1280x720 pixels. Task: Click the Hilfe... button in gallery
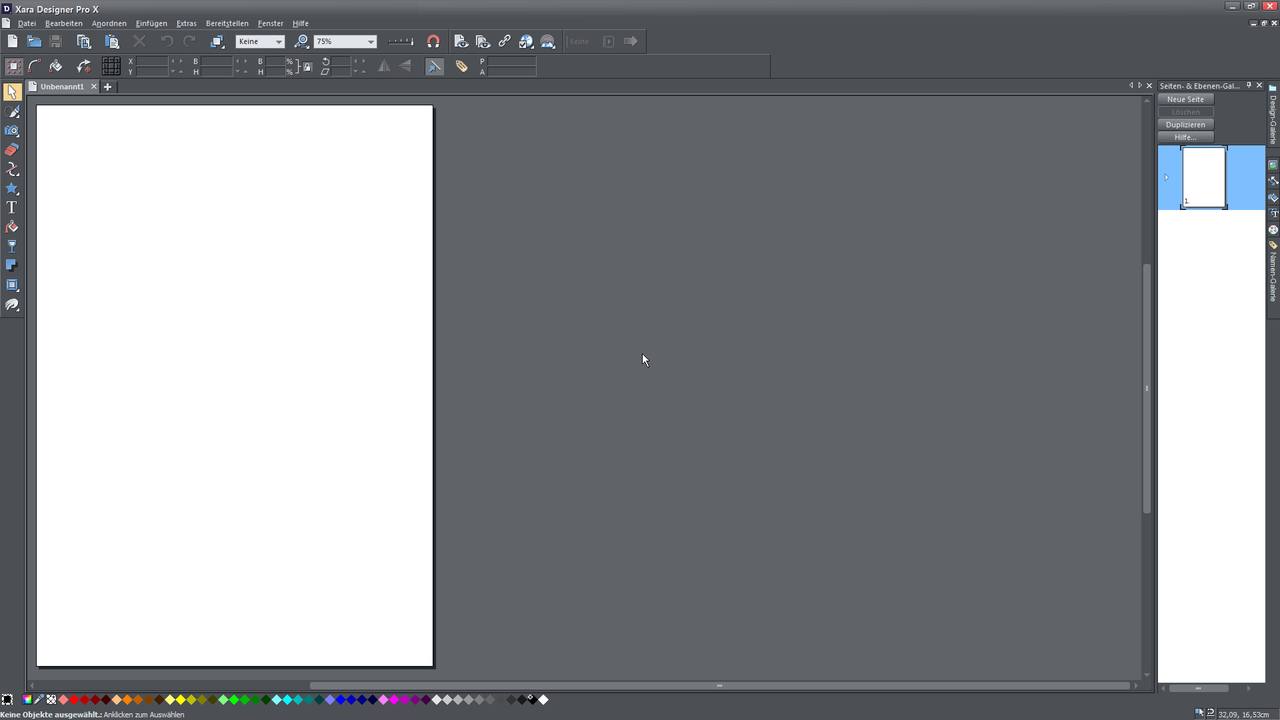click(x=1186, y=137)
